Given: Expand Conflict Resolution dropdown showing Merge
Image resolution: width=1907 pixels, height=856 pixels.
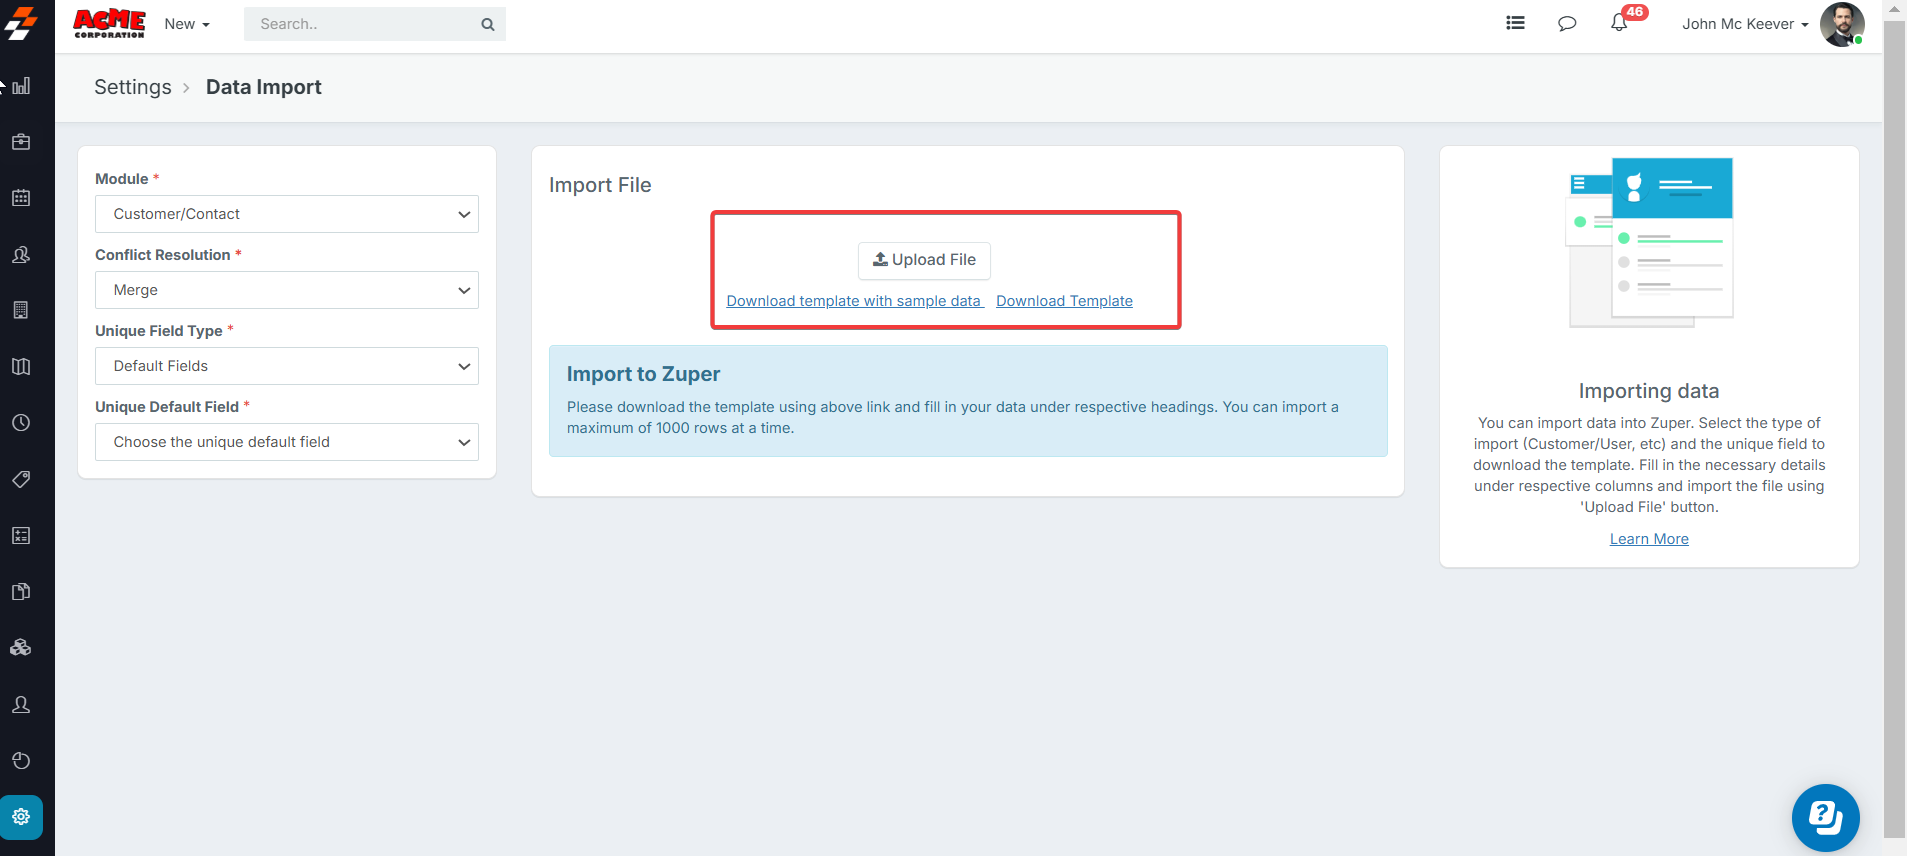Looking at the screenshot, I should (x=287, y=290).
